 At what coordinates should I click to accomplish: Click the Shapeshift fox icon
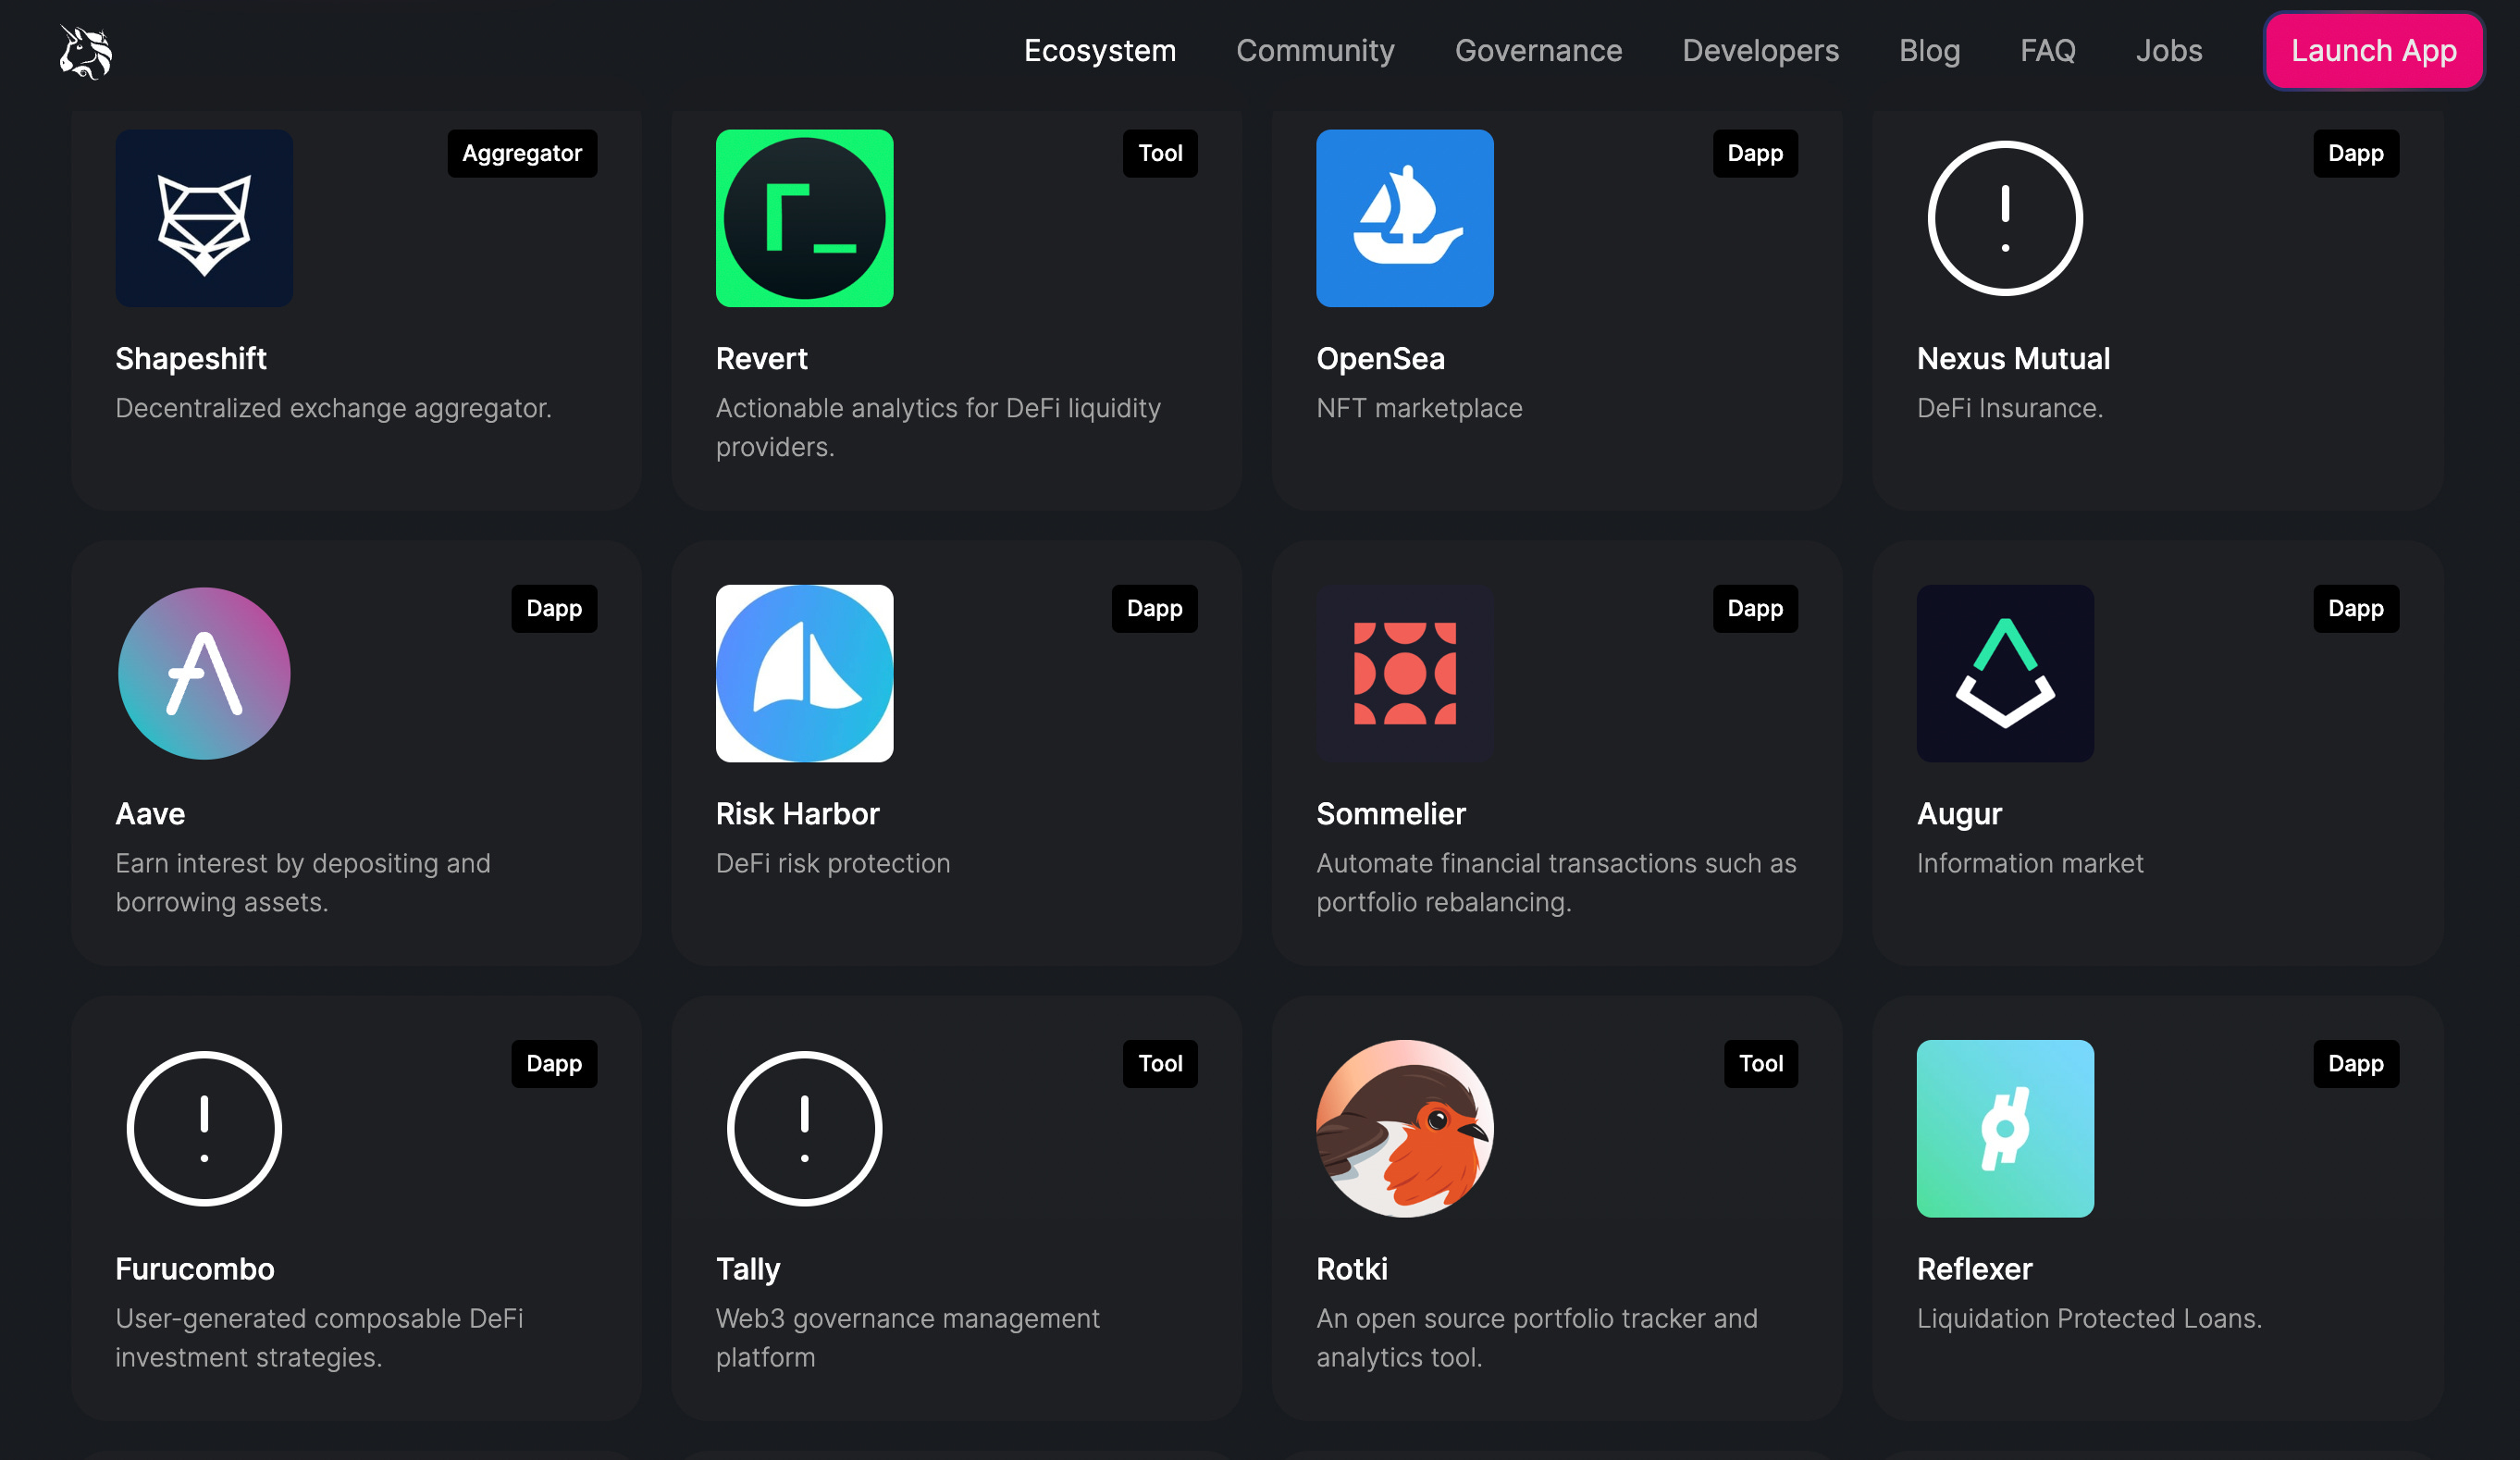[204, 218]
